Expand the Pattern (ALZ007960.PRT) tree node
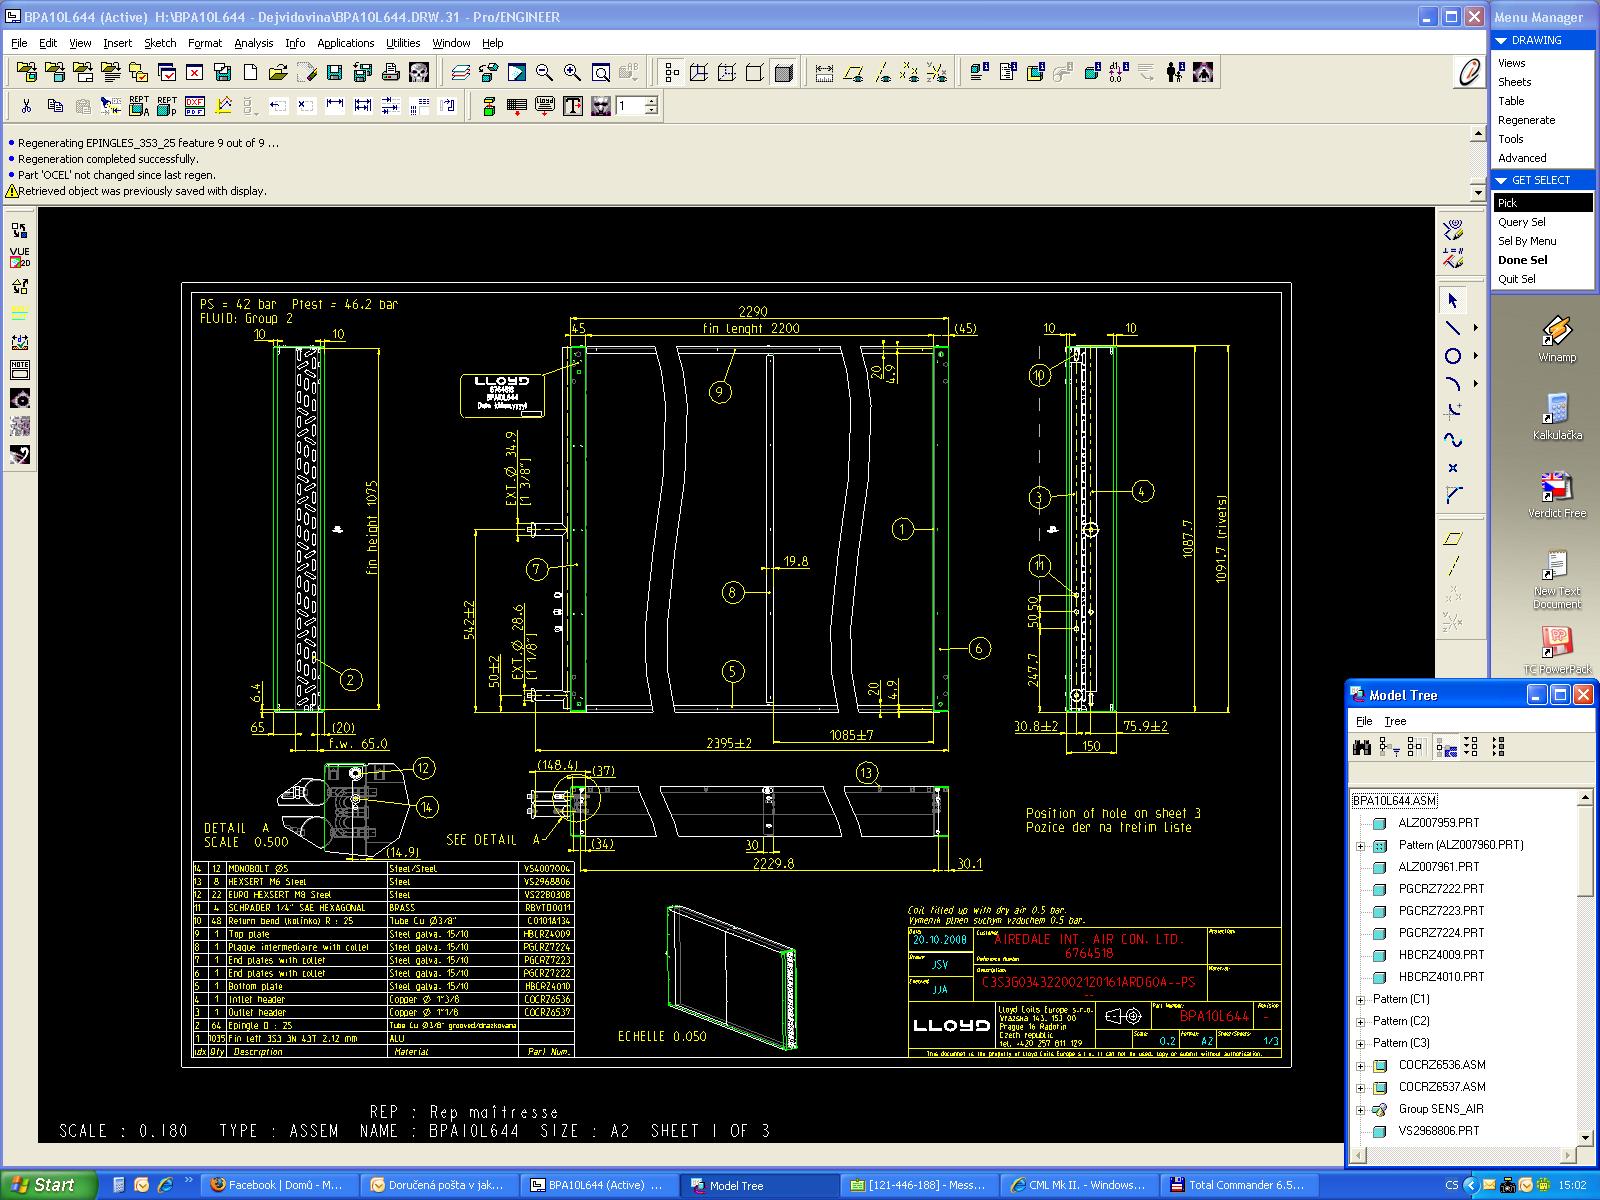Viewport: 1600px width, 1200px height. pos(1360,846)
